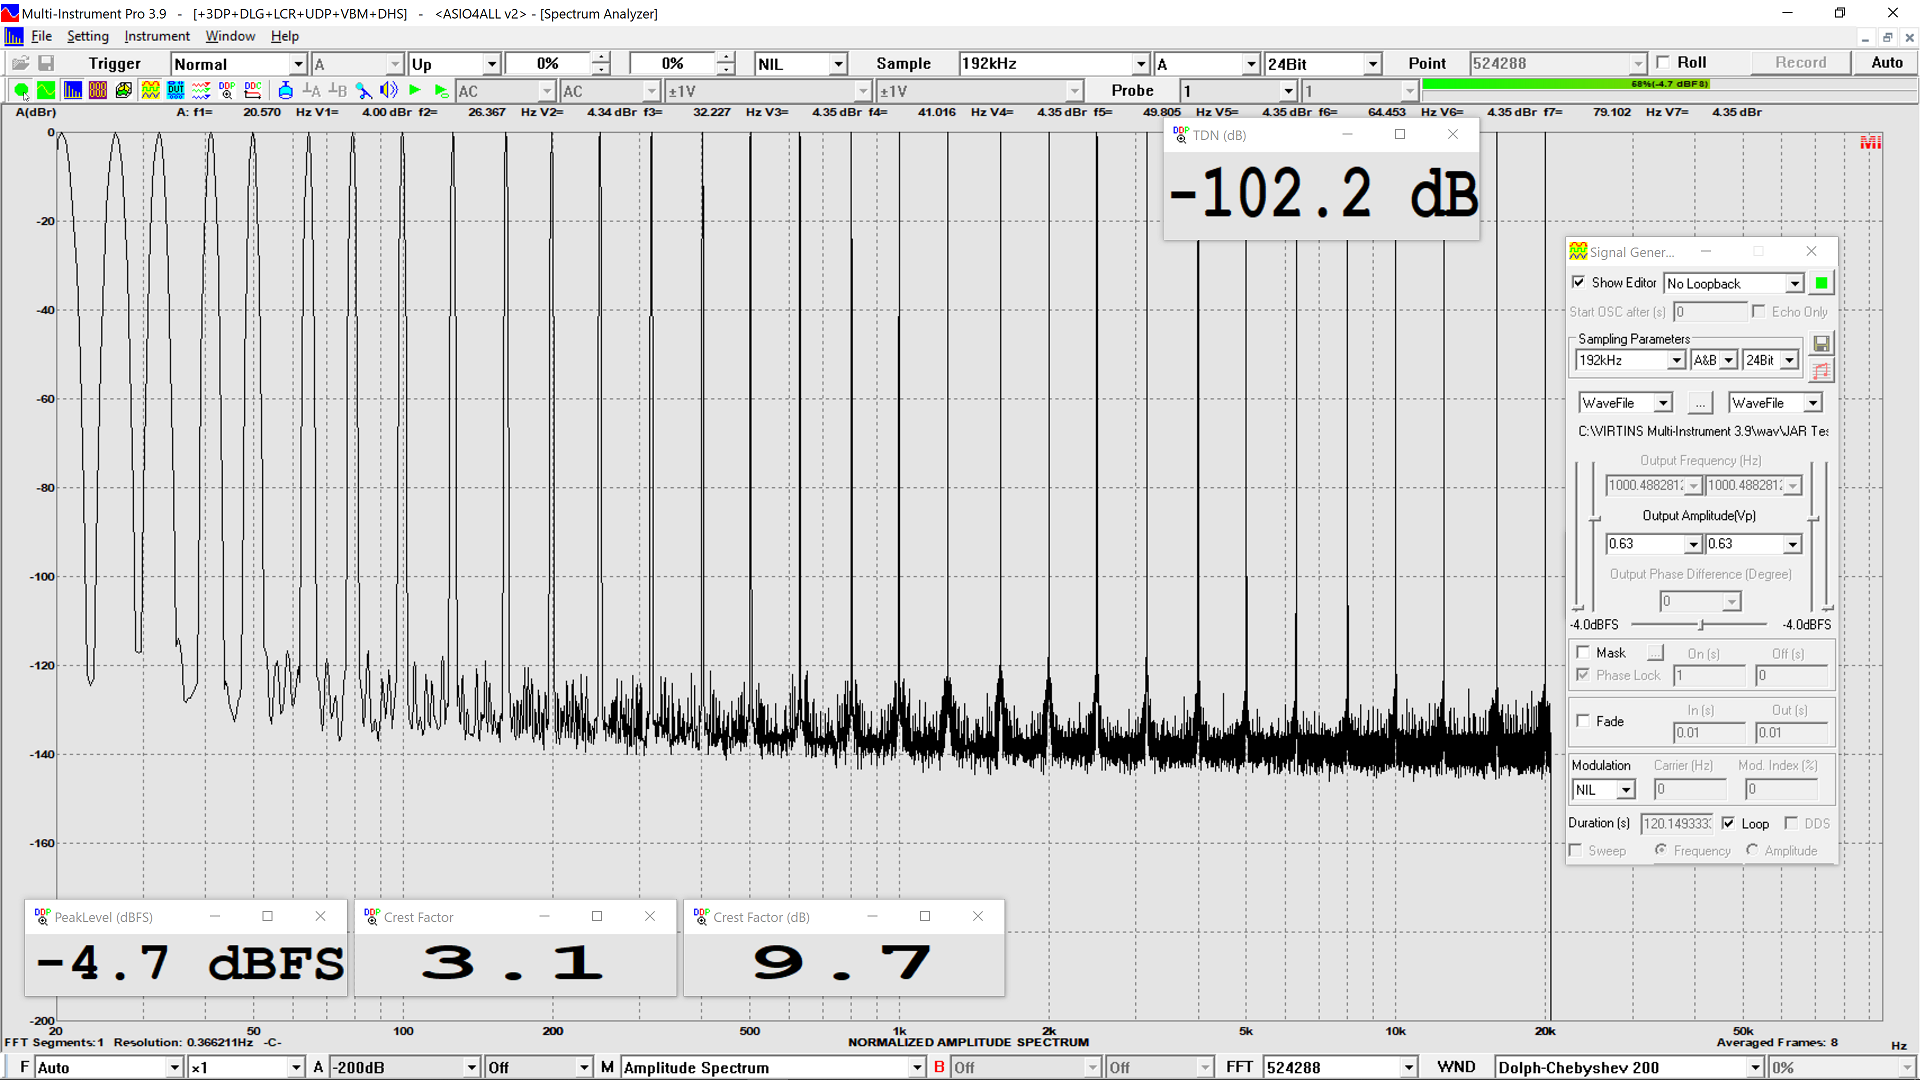Click the left vertical amplitude slider
The image size is (1920, 1080).
click(1594, 519)
